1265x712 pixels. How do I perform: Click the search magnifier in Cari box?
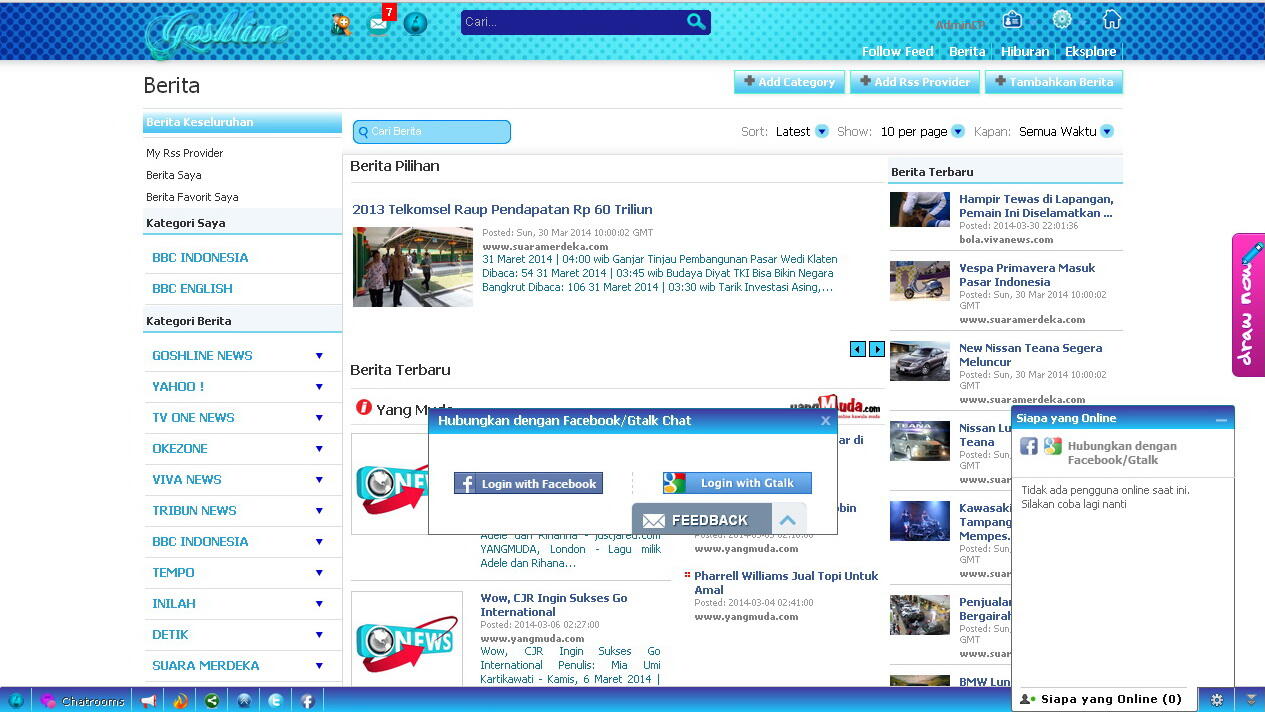pos(696,21)
